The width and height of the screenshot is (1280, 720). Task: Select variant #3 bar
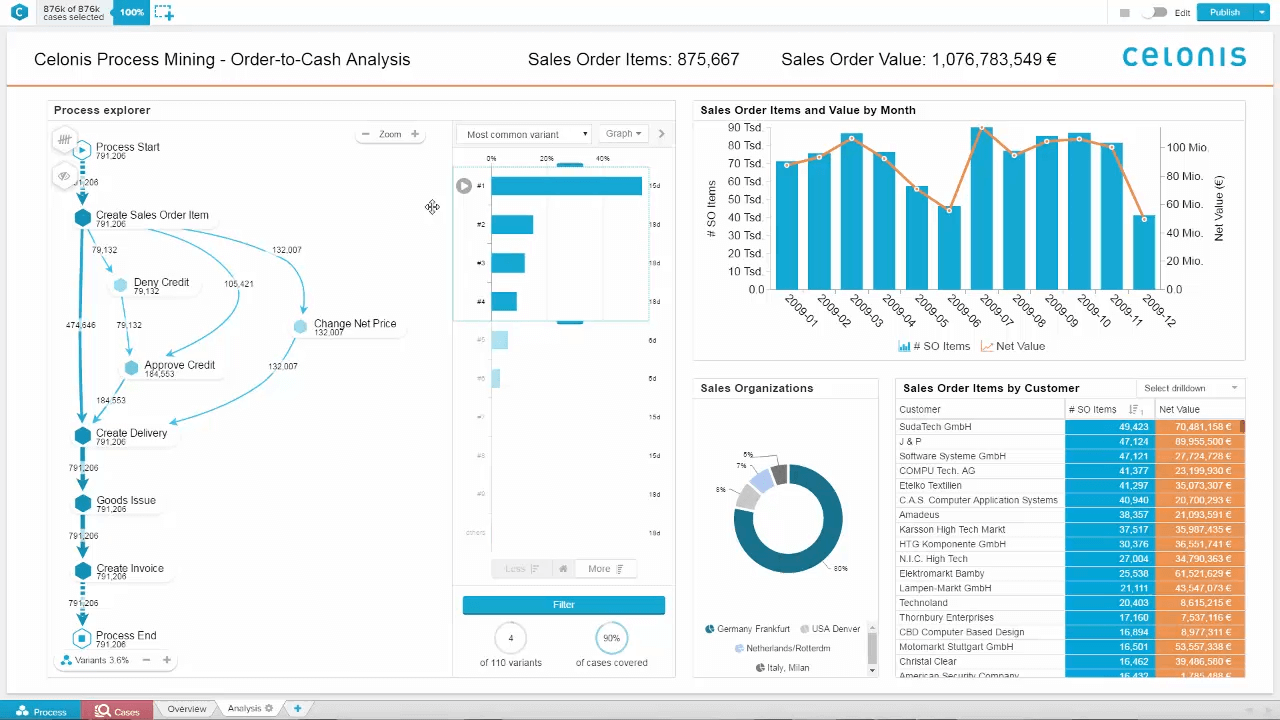pos(508,263)
